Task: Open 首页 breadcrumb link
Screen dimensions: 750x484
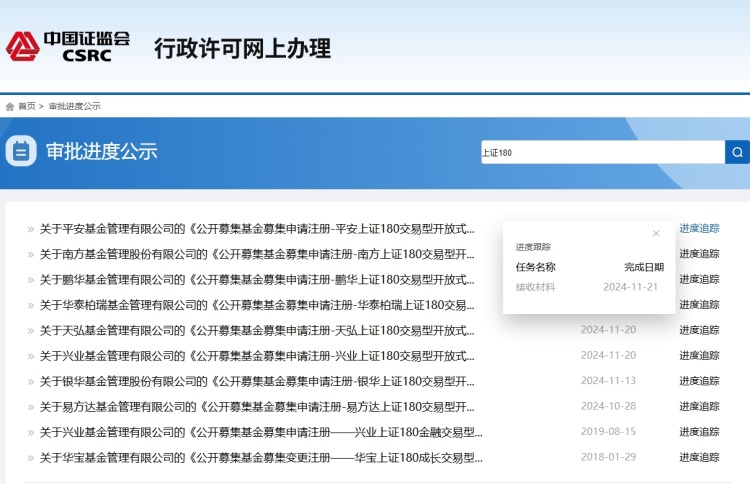Action: click(27, 106)
